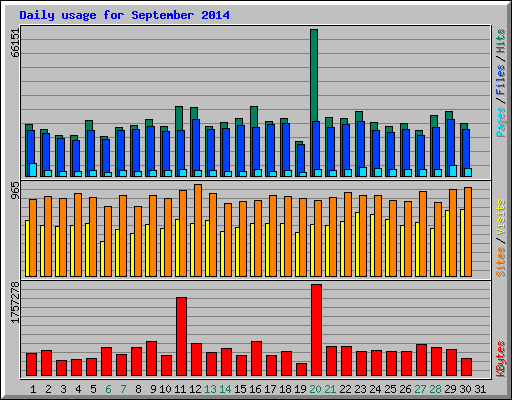This screenshot has height=400, width=512.
Task: Click the red KBytes bar for day 20
Action: pyautogui.click(x=316, y=330)
